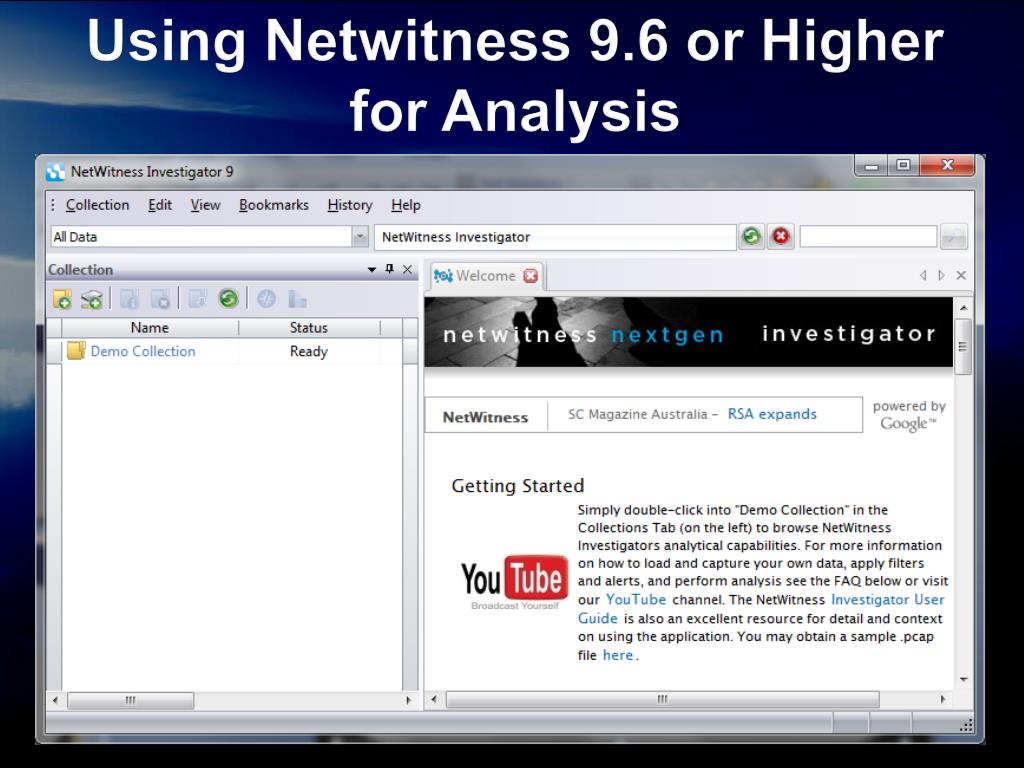Click the collection properties info icon
The width and height of the screenshot is (1024, 768).
click(x=129, y=299)
